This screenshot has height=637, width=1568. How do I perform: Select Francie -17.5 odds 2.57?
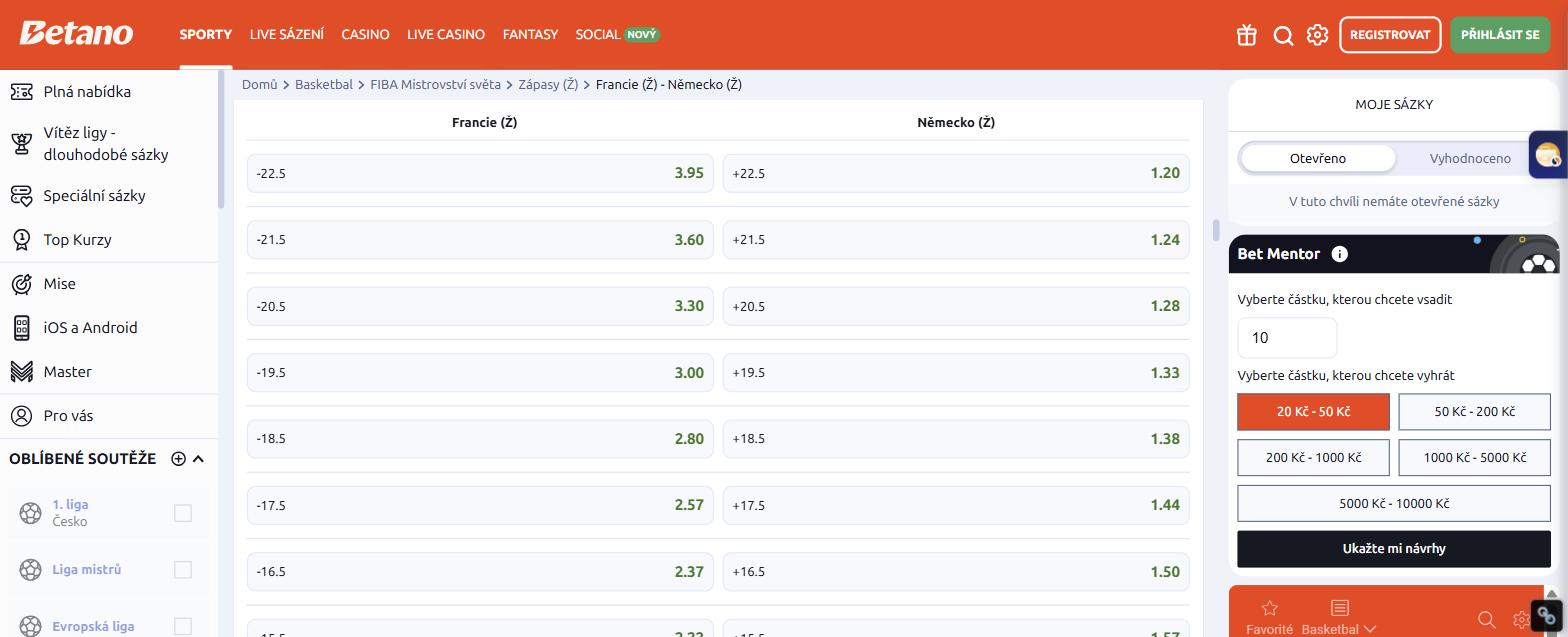[x=480, y=505]
